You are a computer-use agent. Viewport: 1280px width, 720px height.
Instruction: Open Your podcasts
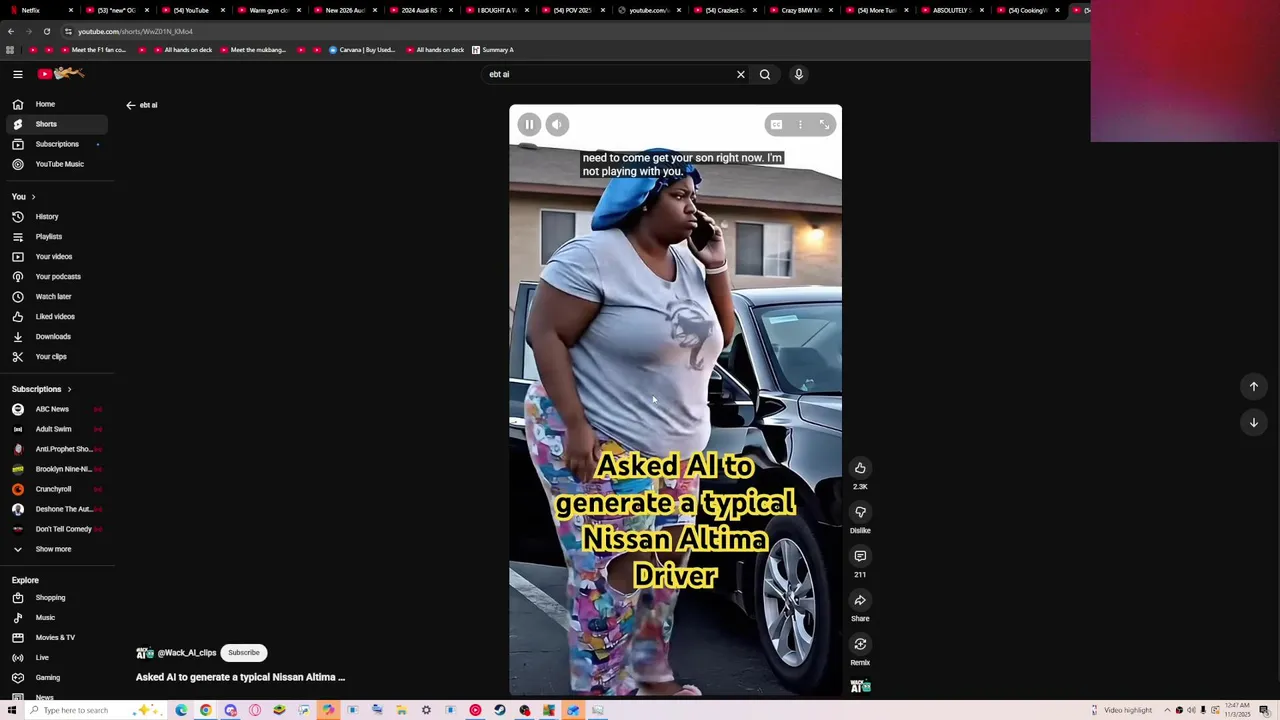[x=57, y=276]
